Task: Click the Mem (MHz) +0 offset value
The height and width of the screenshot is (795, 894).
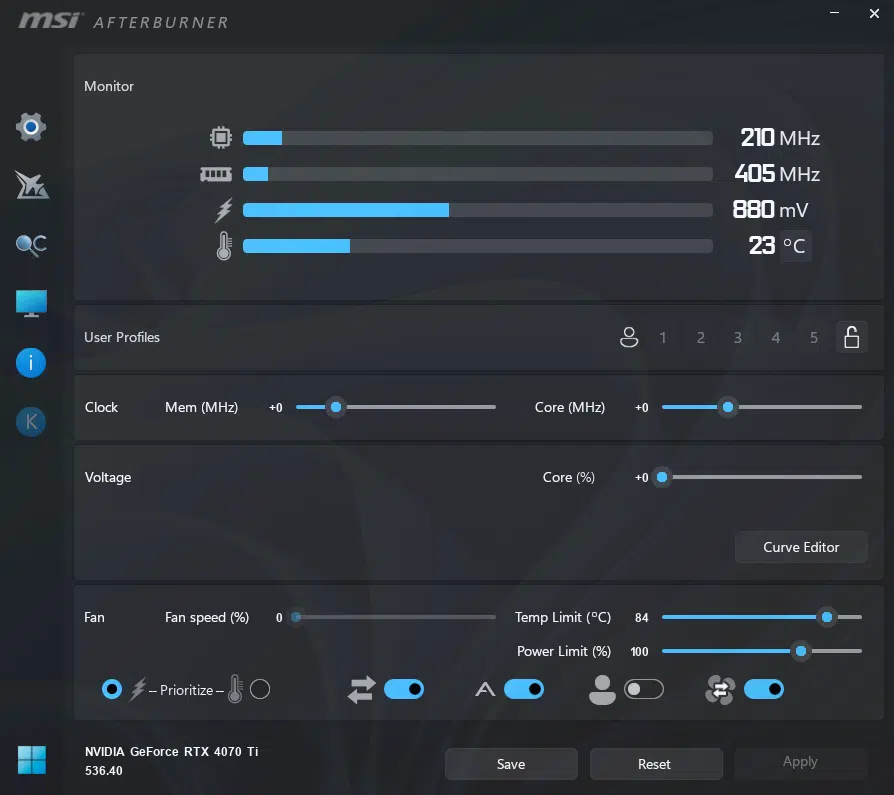Action: [275, 408]
